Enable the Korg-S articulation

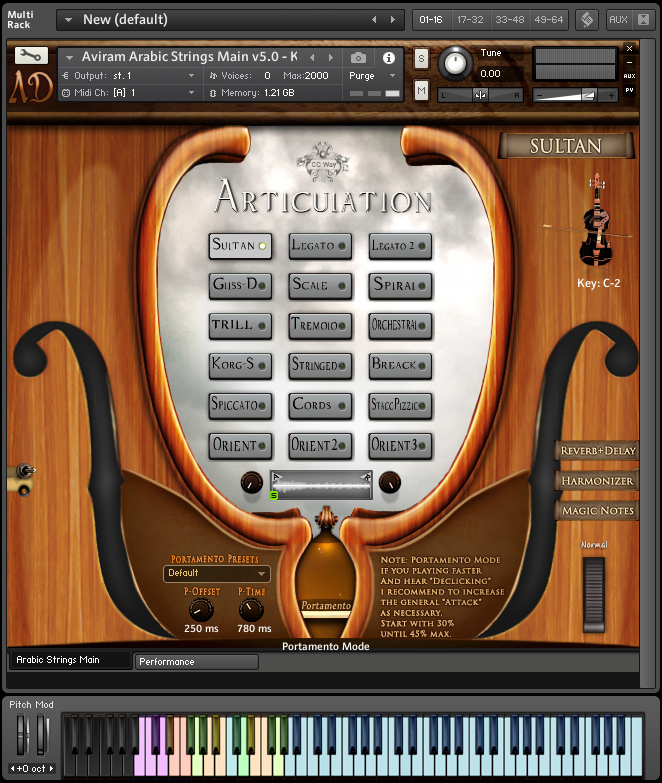coord(240,366)
